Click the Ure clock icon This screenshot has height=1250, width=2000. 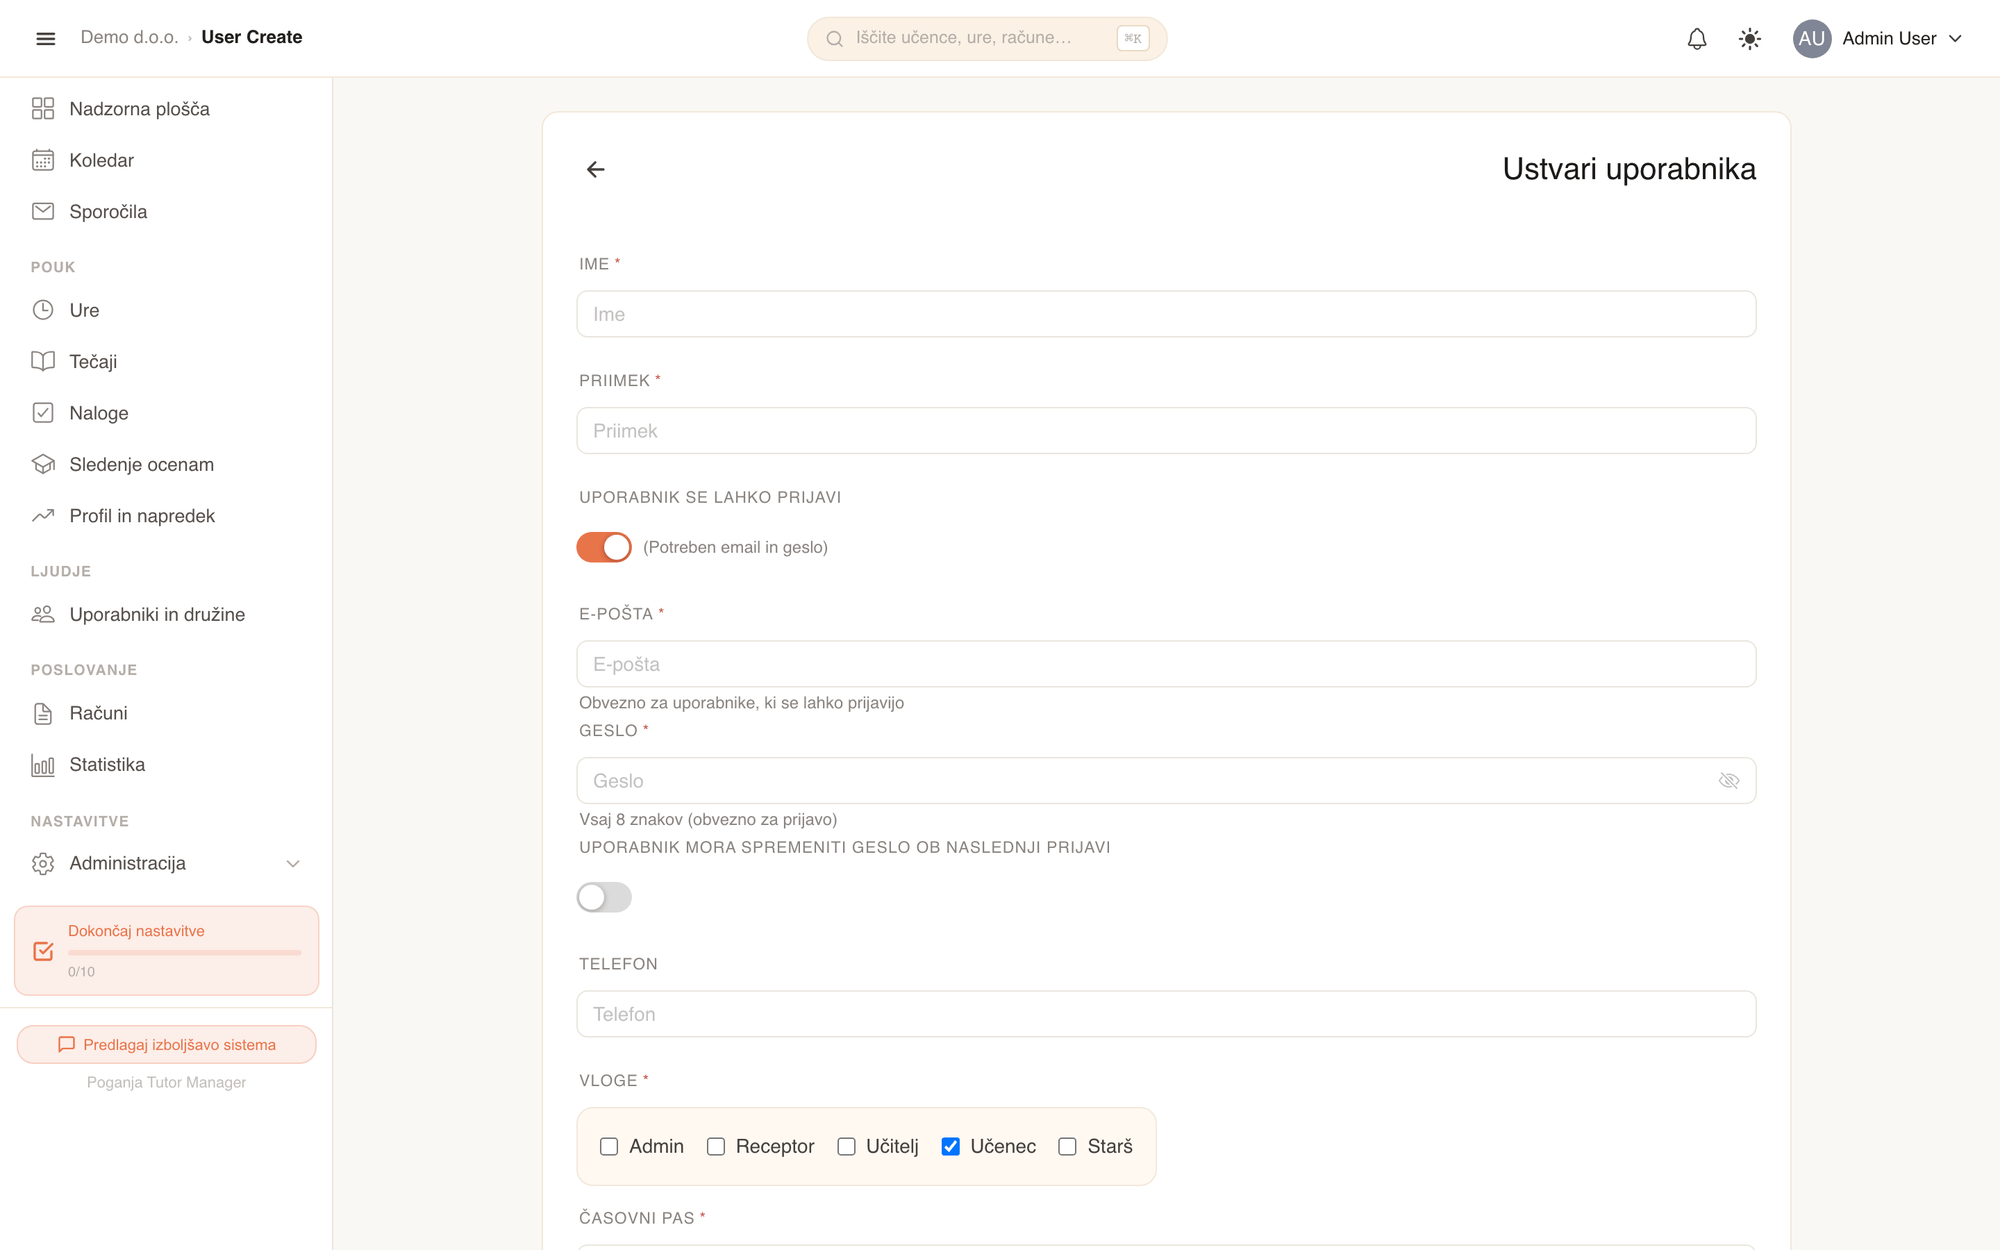(x=43, y=310)
